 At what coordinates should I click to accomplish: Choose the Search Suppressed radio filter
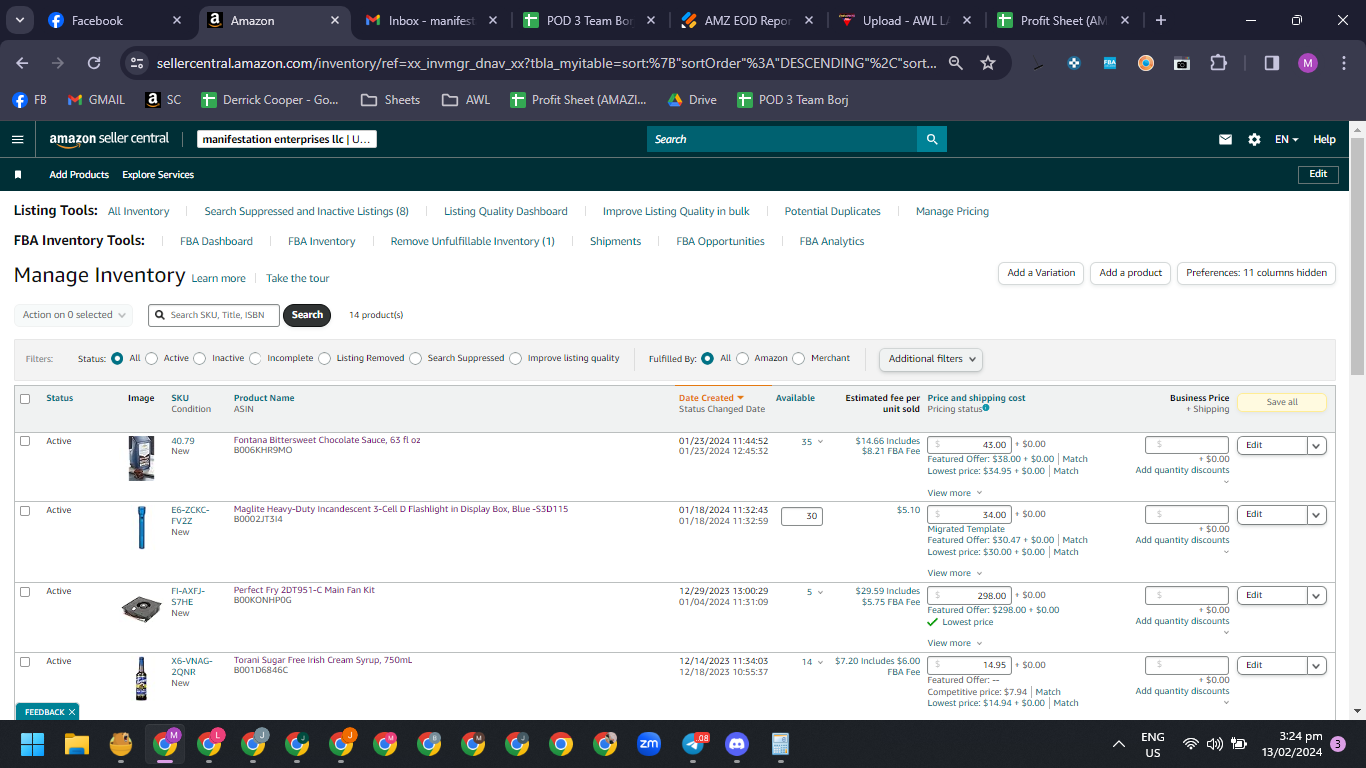tap(415, 358)
